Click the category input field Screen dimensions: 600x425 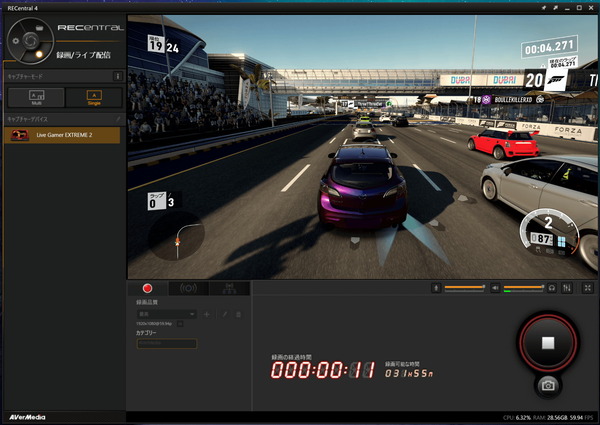pyautogui.click(x=167, y=343)
